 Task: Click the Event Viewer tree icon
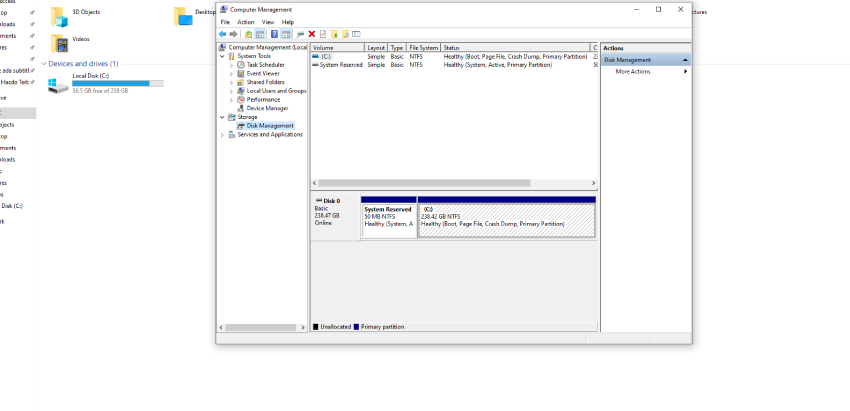pos(241,74)
